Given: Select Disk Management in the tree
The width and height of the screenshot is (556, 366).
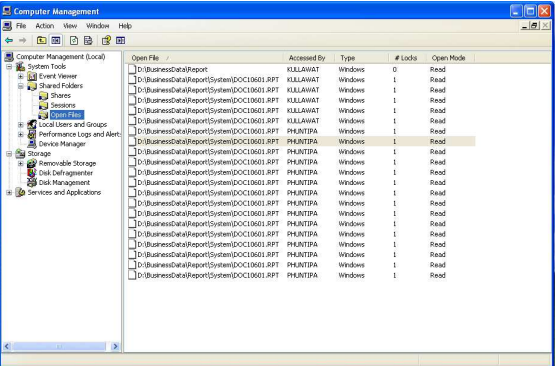Looking at the screenshot, I should point(64,183).
